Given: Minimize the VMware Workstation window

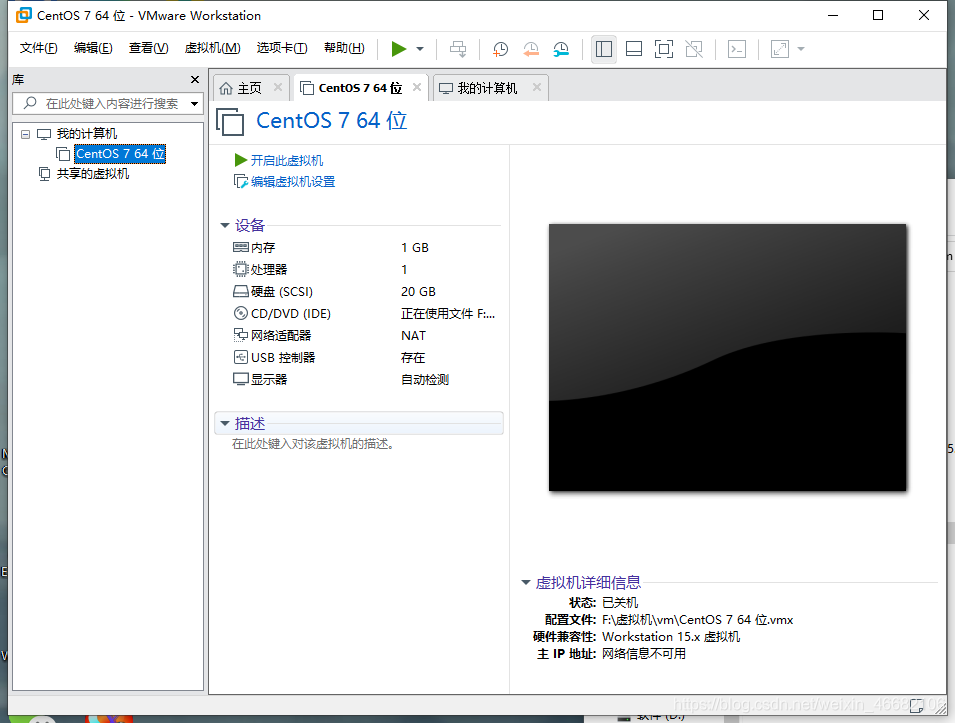Looking at the screenshot, I should [x=833, y=15].
